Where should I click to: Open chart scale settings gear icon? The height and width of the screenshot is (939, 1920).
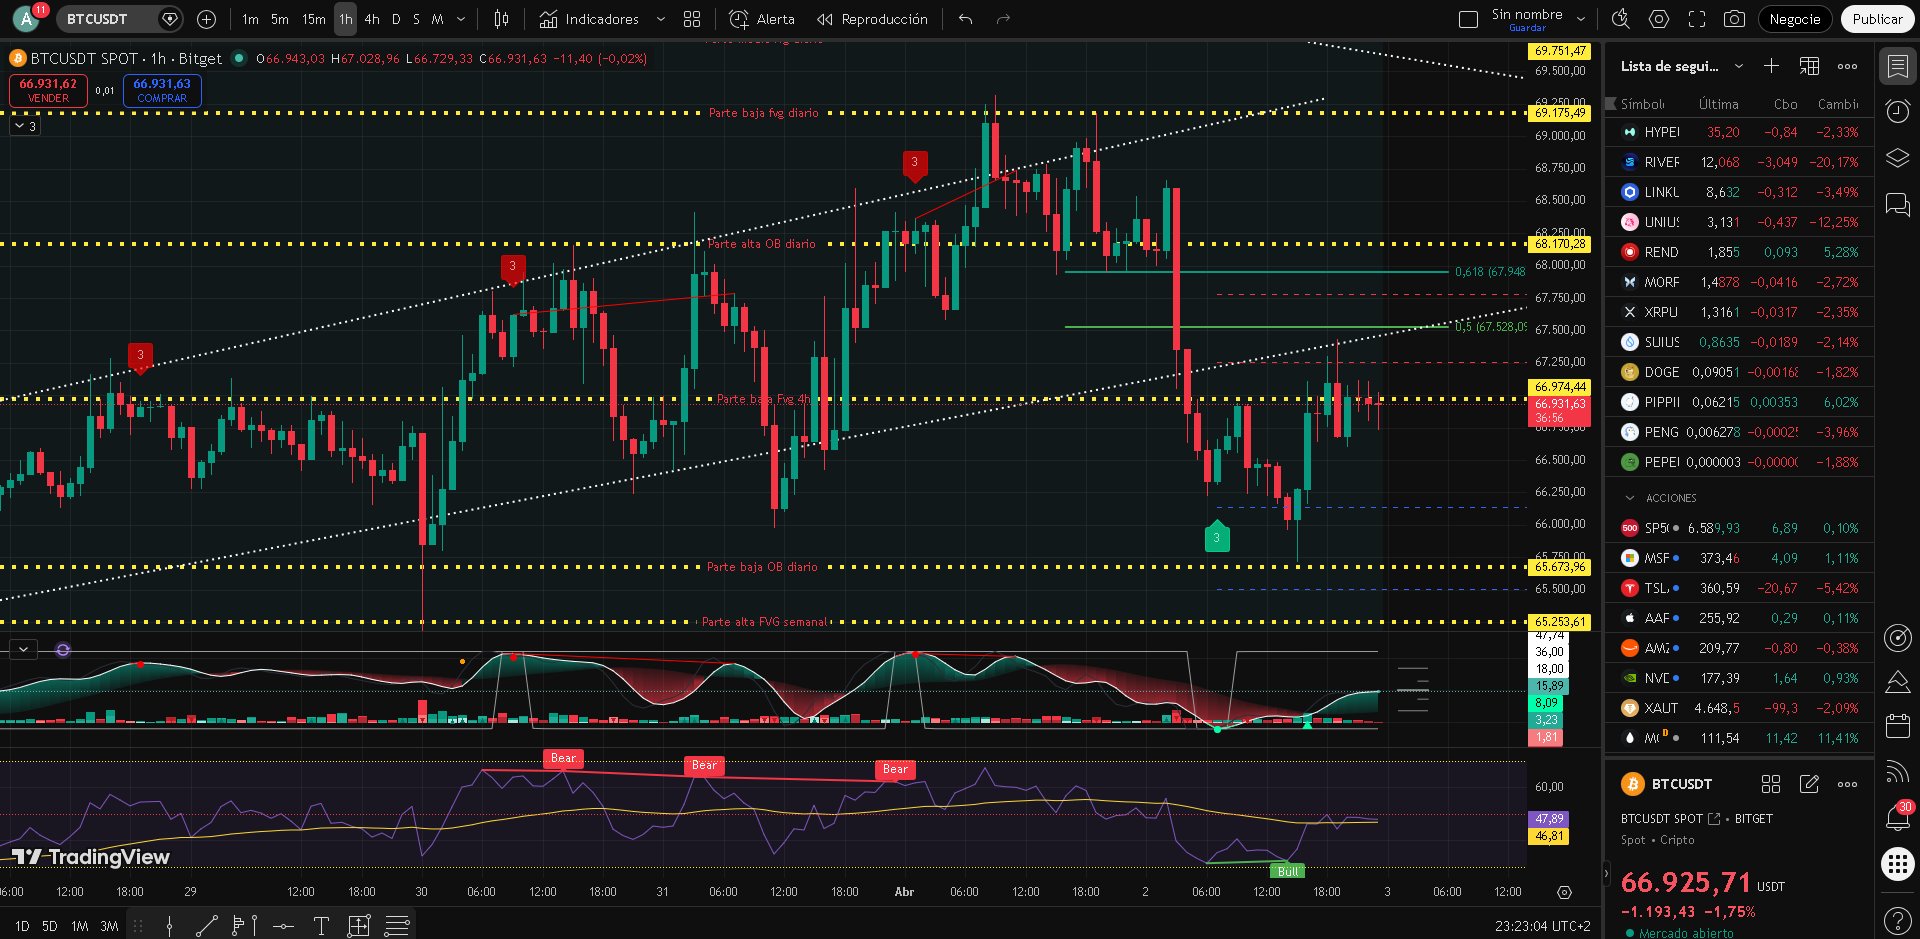pos(1565,892)
